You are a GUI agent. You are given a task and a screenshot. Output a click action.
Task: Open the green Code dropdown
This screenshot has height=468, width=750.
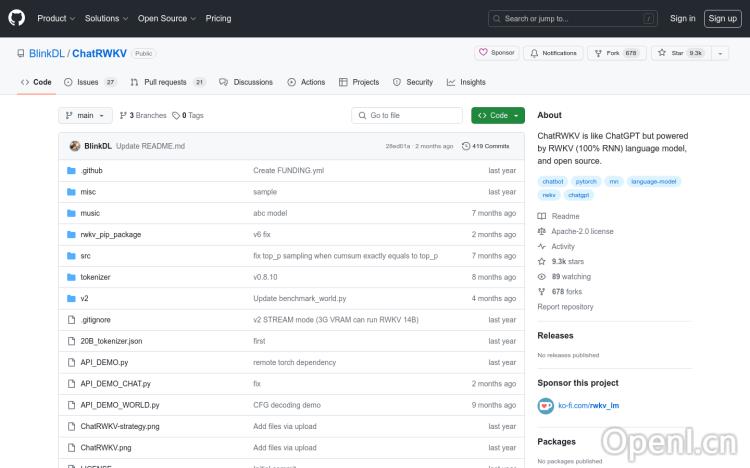[497, 115]
